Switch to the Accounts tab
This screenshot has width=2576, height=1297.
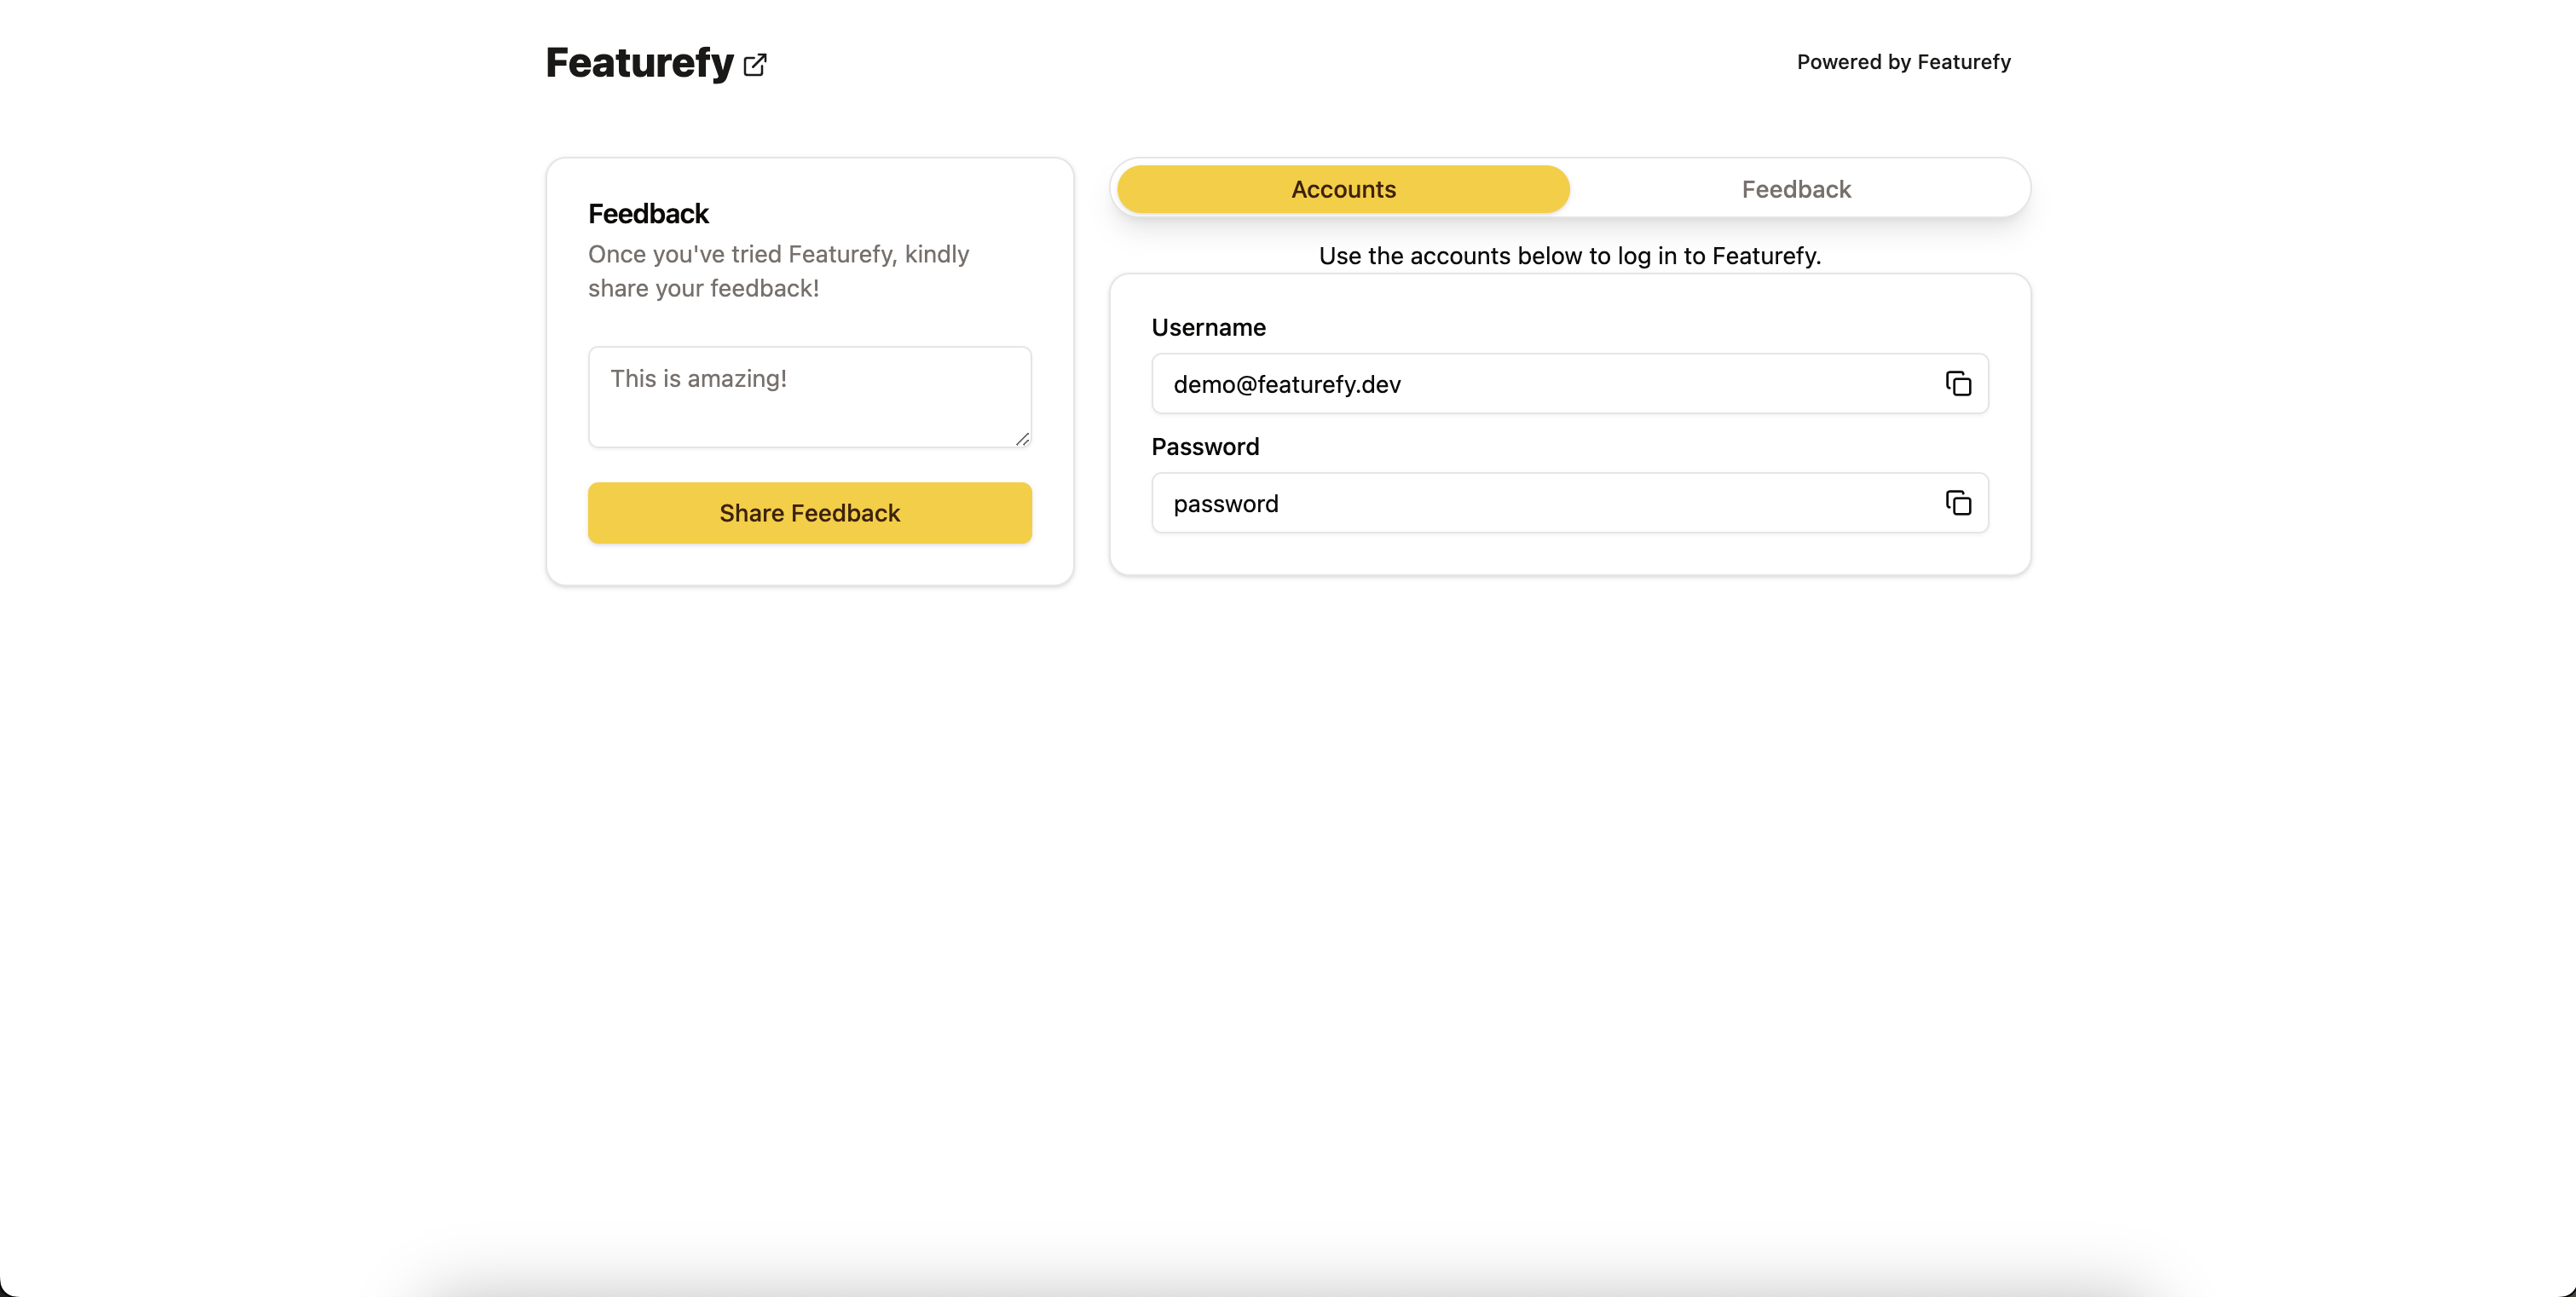point(1343,189)
